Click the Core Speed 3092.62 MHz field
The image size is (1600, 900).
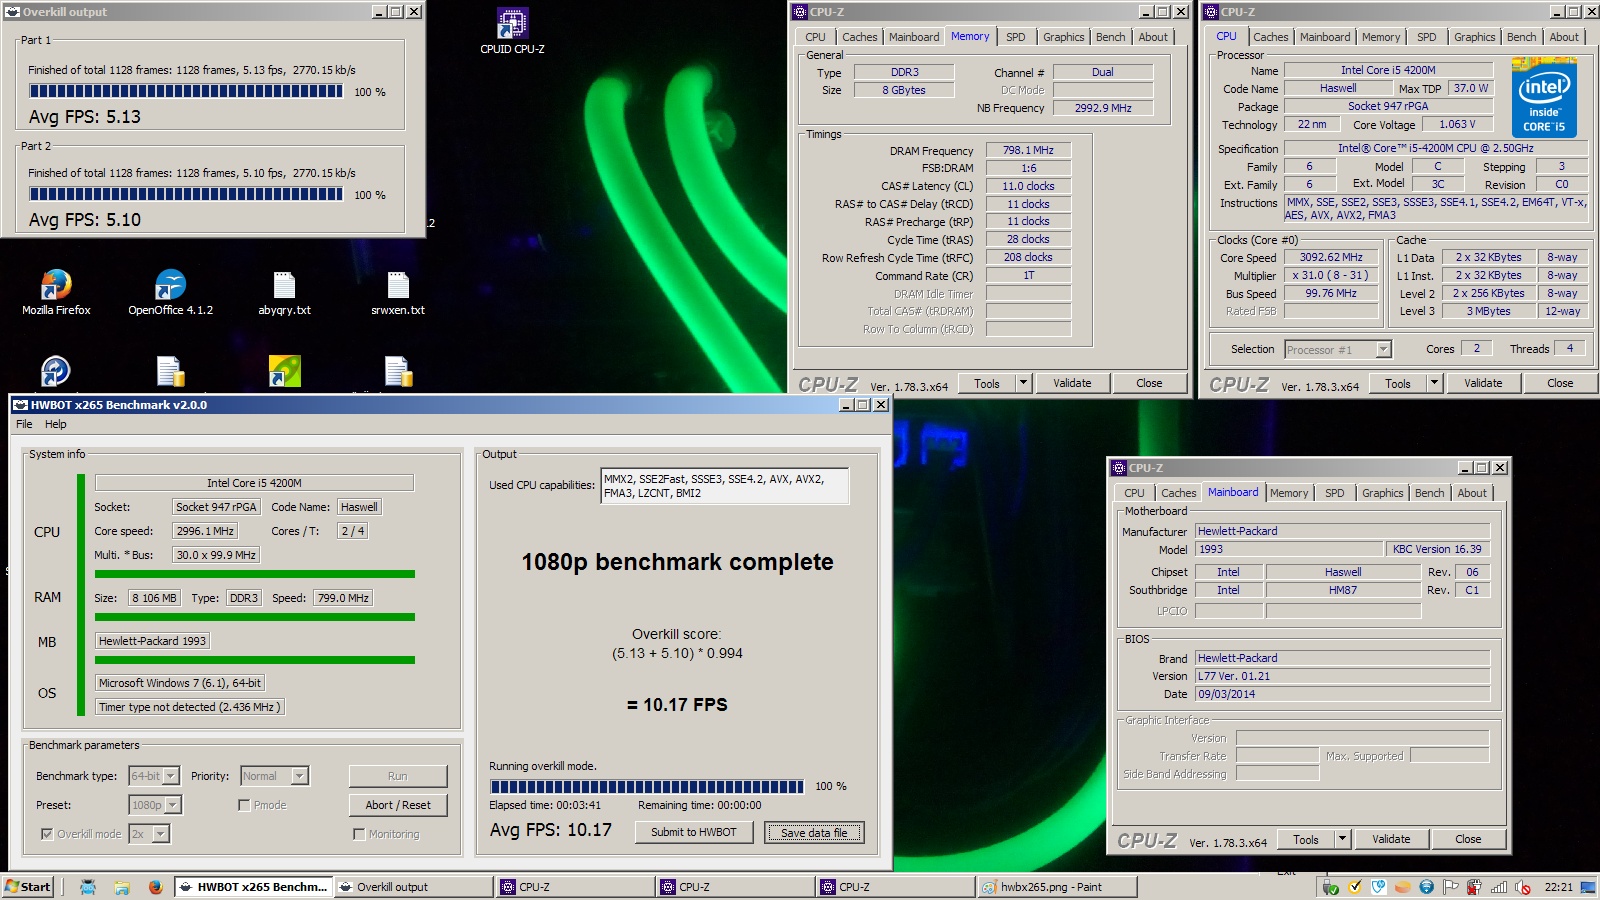click(x=1331, y=257)
